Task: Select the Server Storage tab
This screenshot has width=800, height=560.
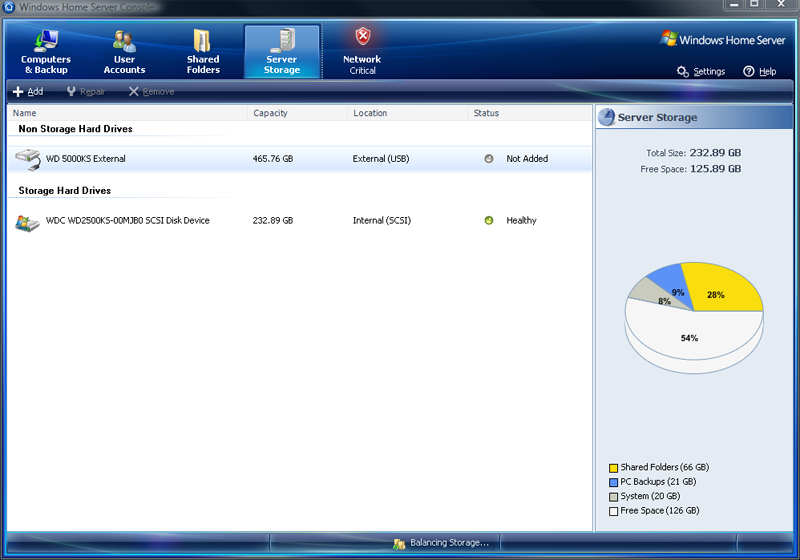Action: 282,53
